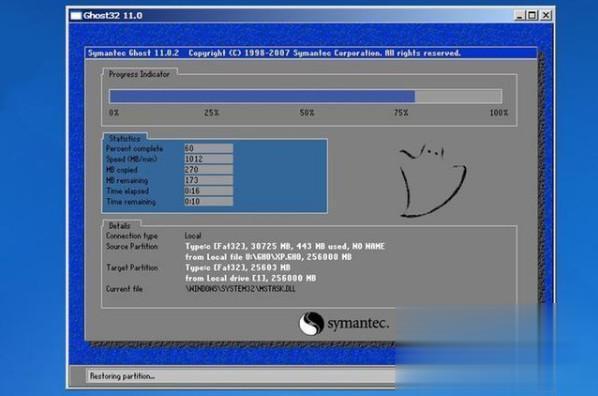Viewport: 598px width, 396px height.
Task: Click the 75% progress marker label
Action: (401, 113)
